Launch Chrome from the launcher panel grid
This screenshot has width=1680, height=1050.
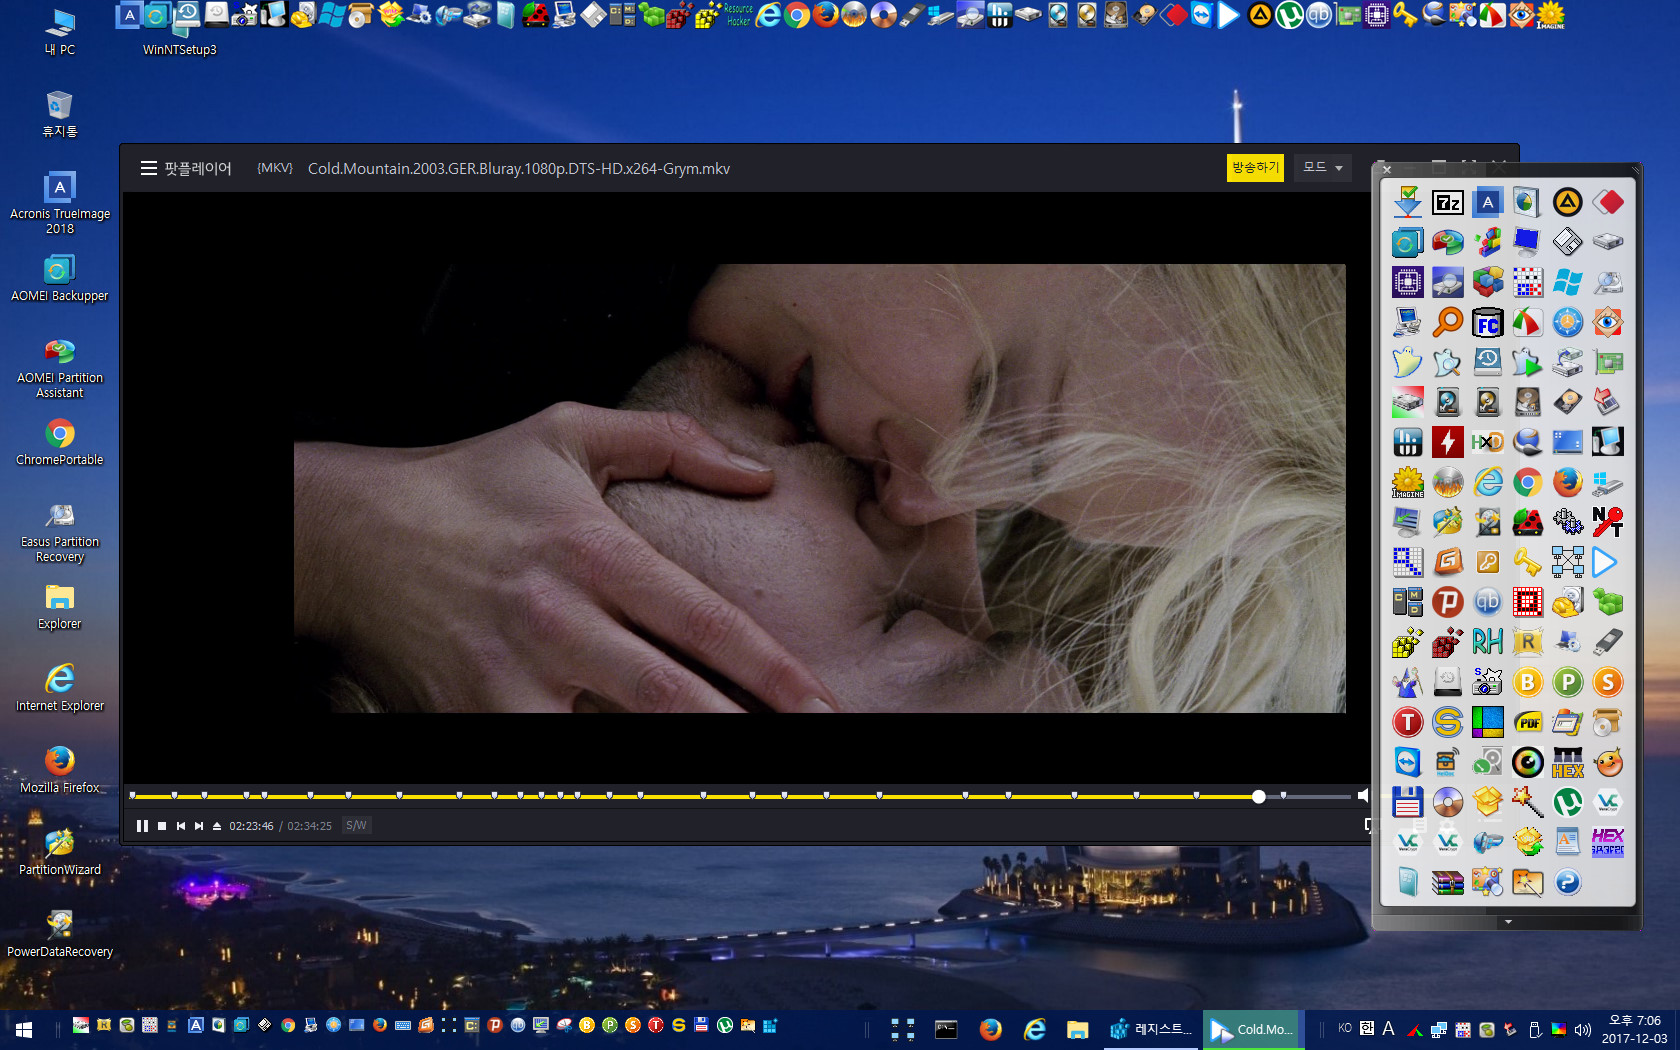coord(1527,482)
